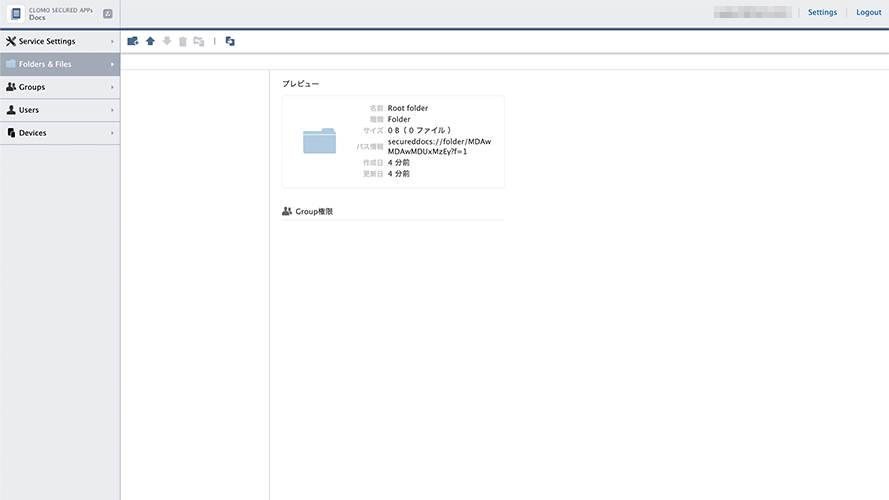Open the Settings link in header

822,12
